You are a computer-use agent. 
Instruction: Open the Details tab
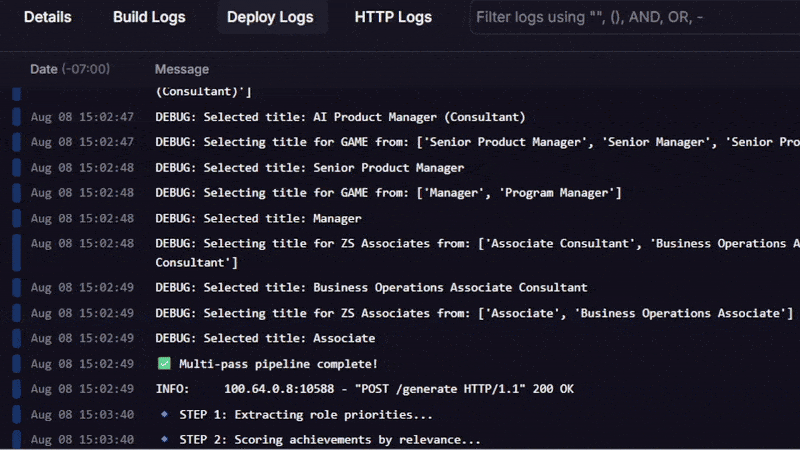tap(47, 17)
